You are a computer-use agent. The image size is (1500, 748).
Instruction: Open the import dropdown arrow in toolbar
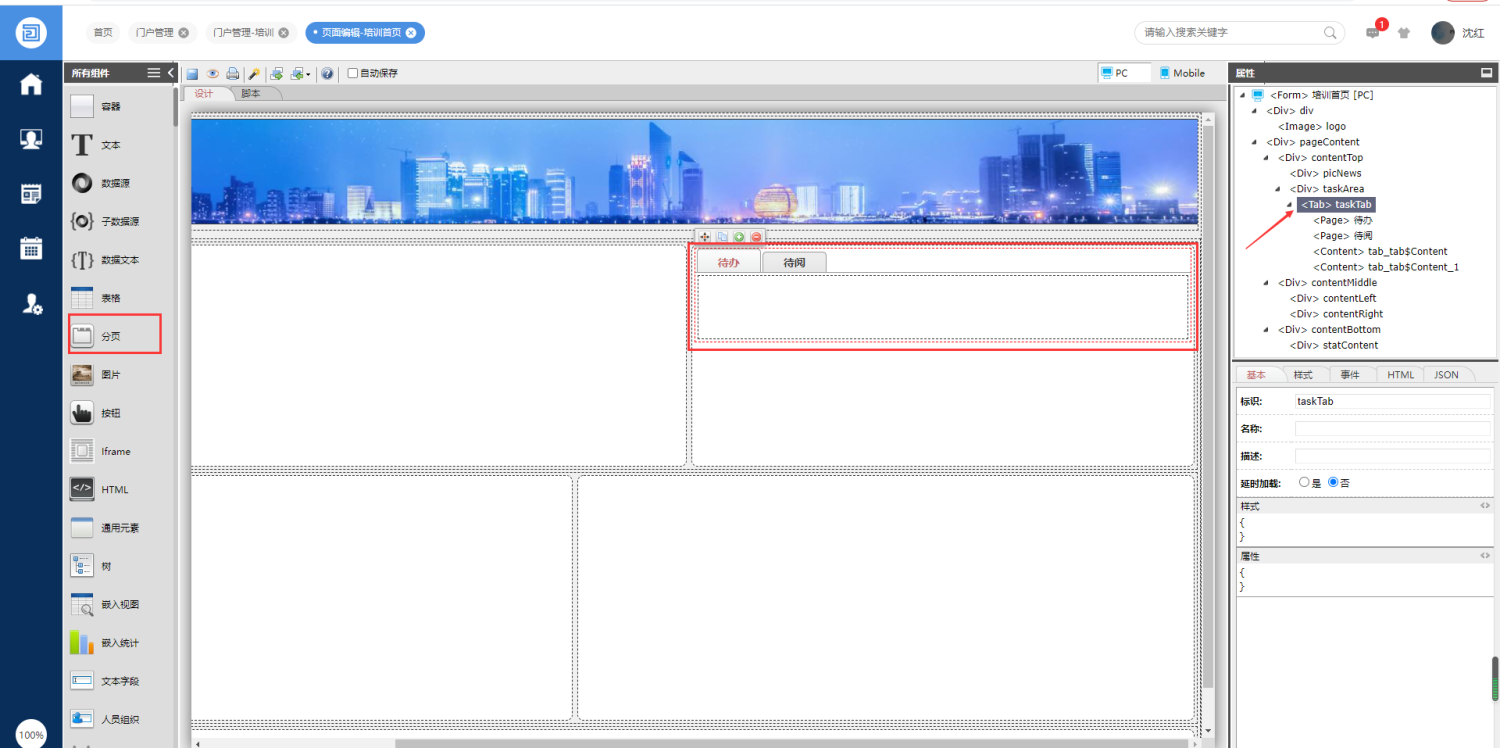[x=308, y=74]
